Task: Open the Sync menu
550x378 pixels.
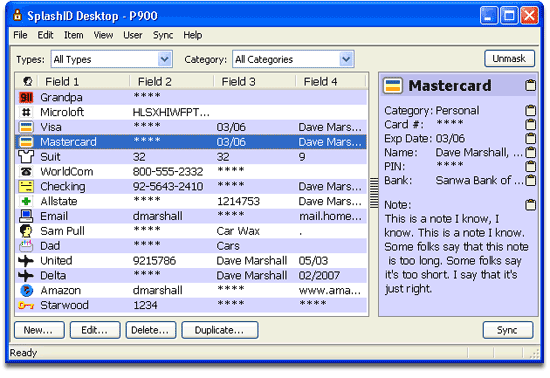Action: 163,35
